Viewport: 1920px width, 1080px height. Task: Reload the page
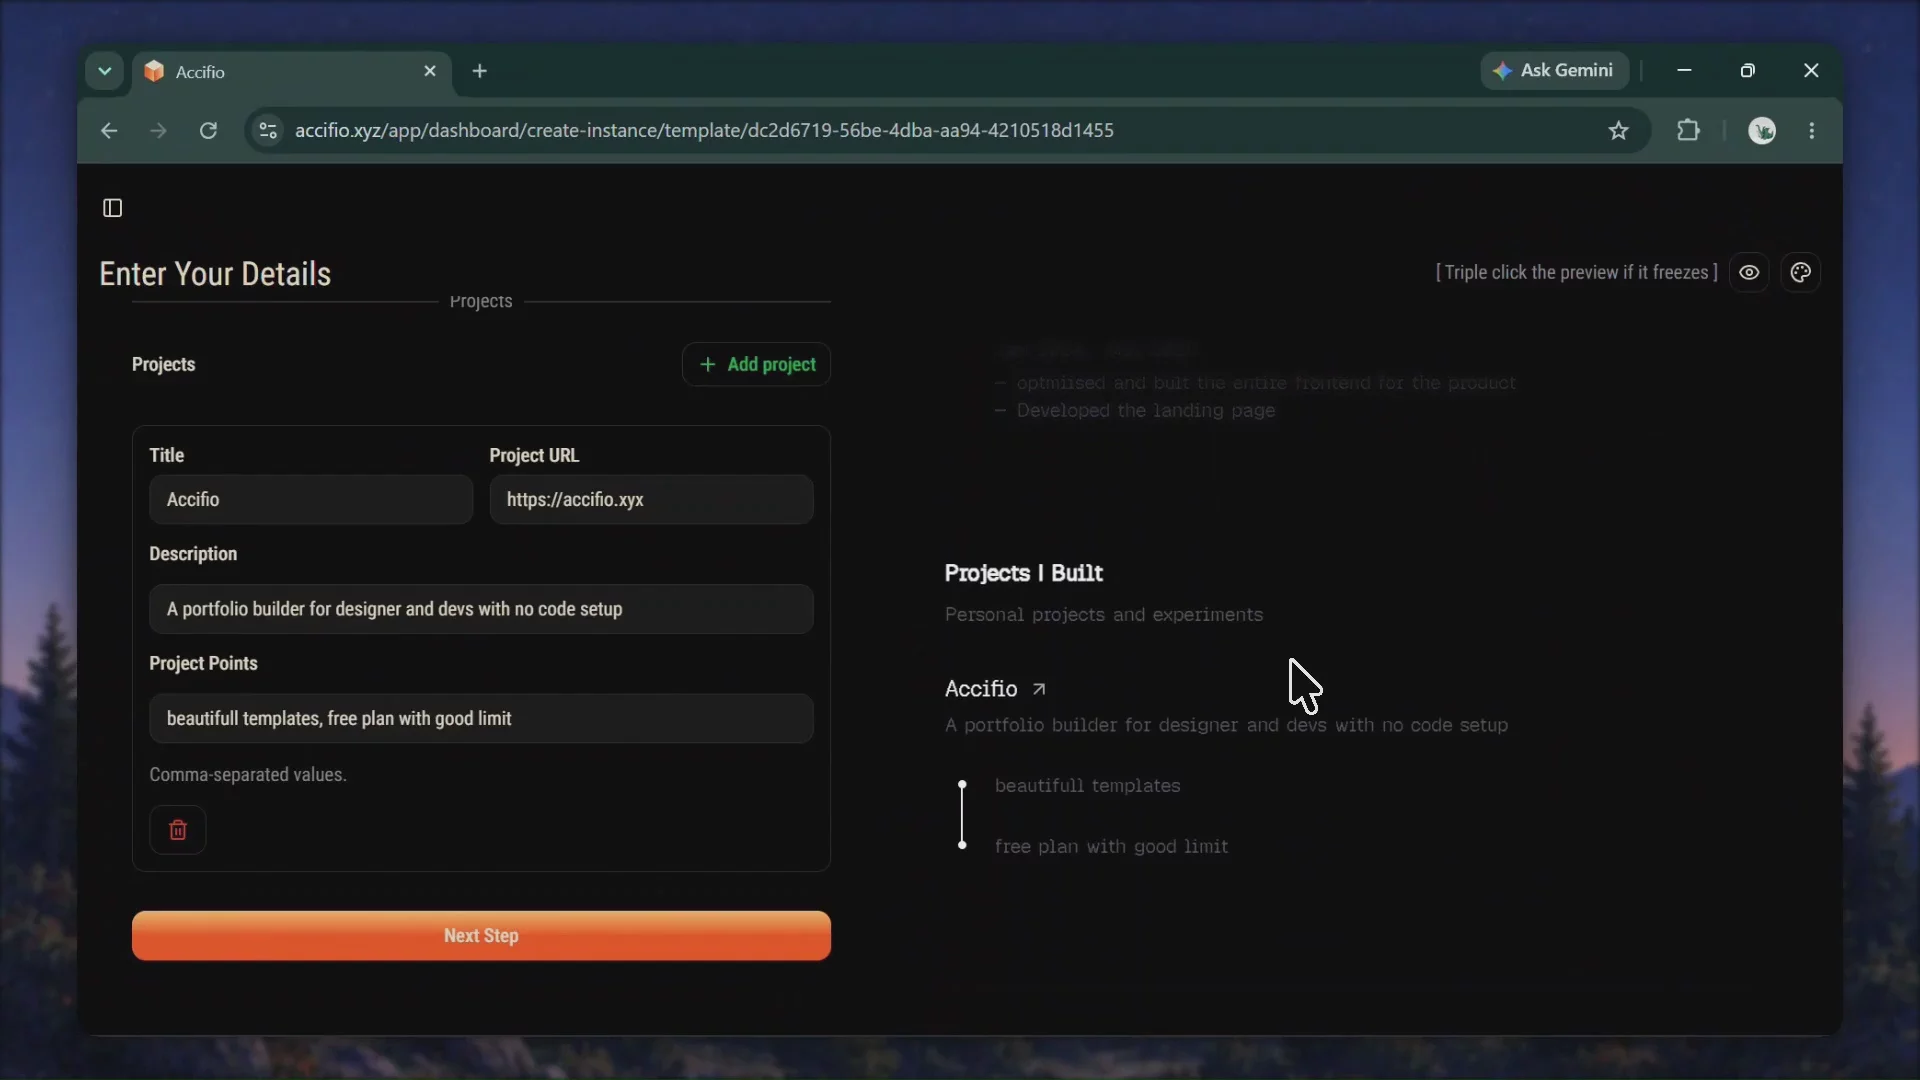coord(208,130)
